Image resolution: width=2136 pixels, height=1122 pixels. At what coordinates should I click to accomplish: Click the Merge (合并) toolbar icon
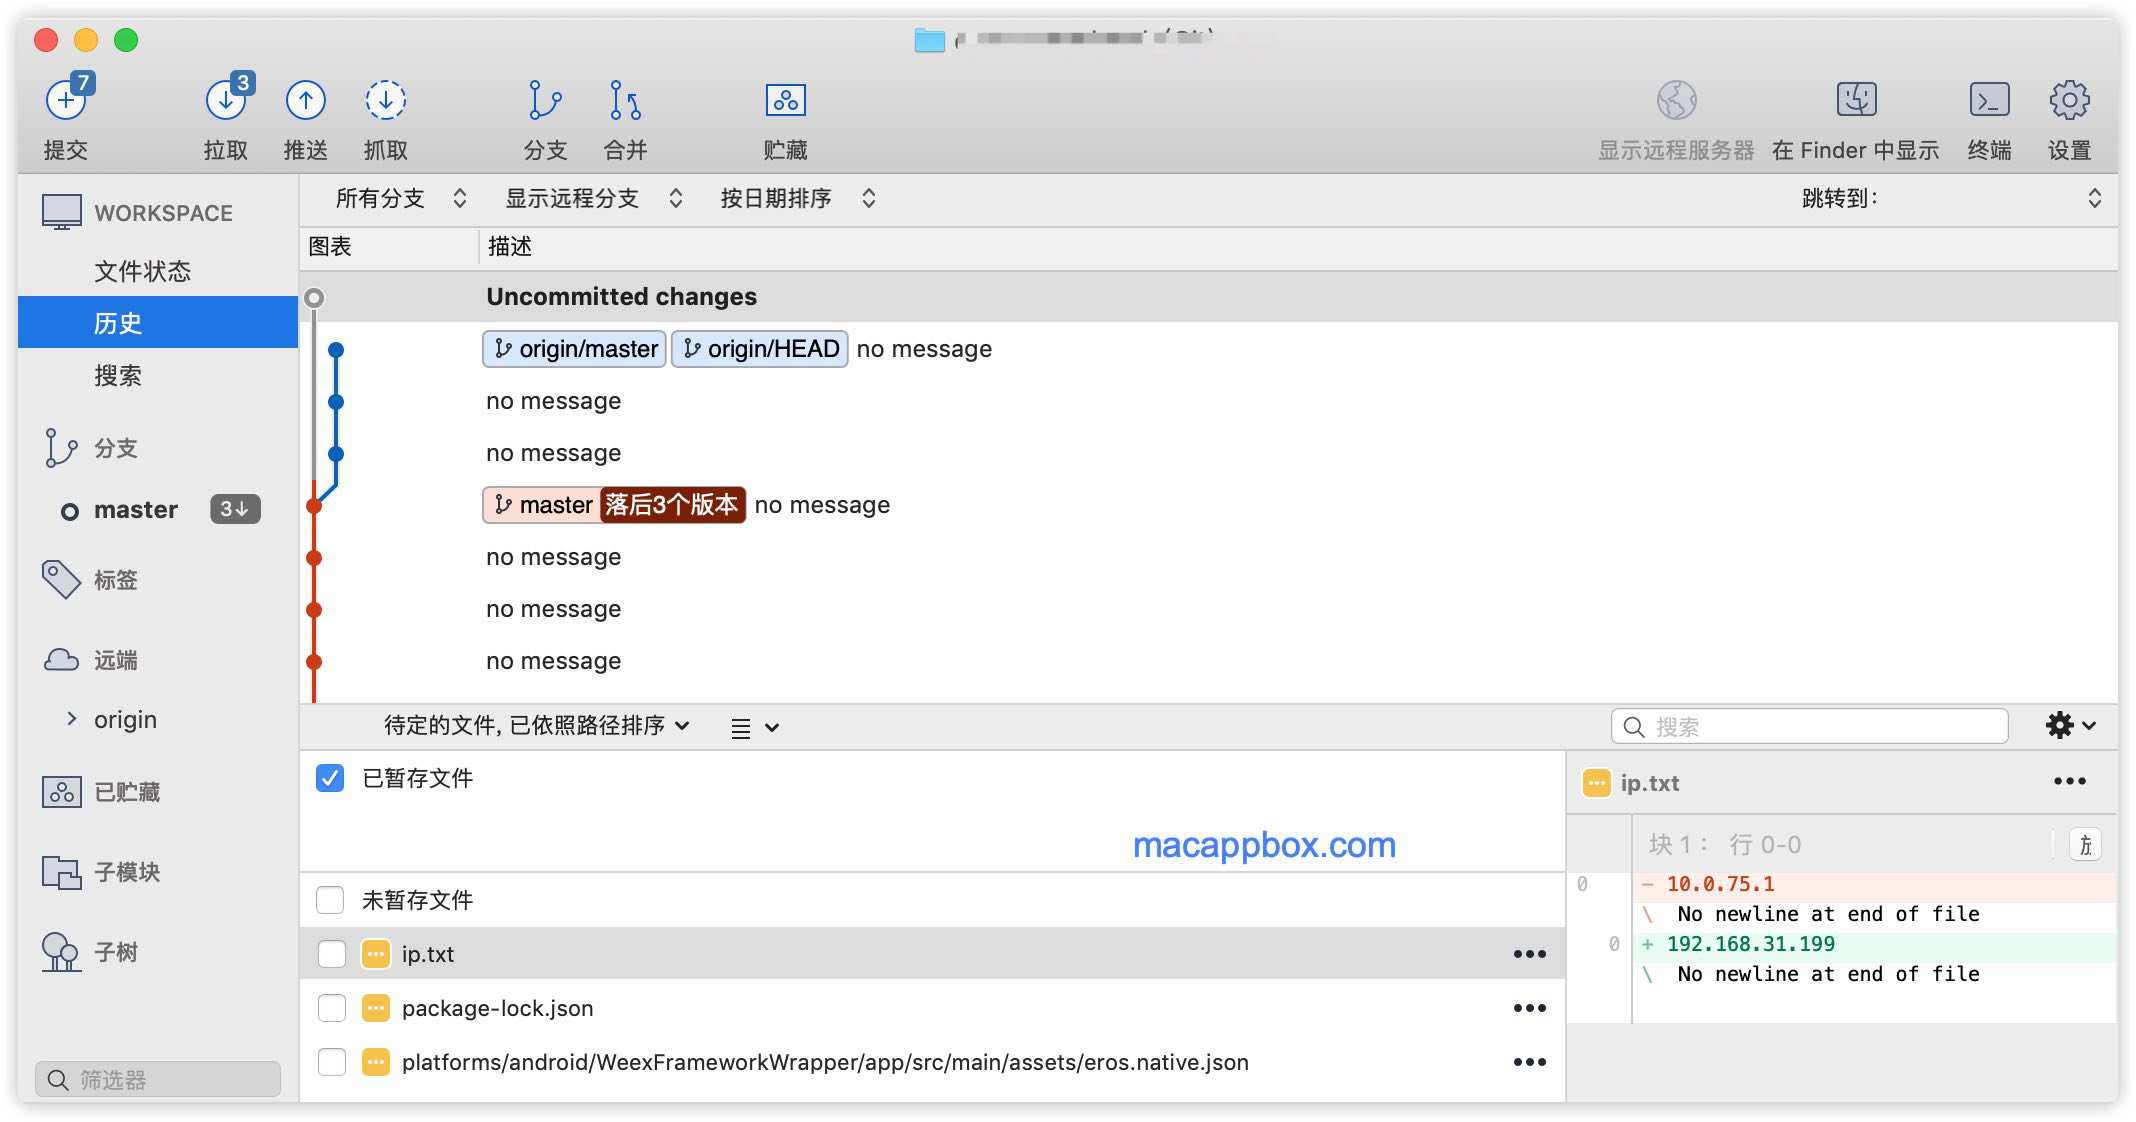tap(625, 100)
